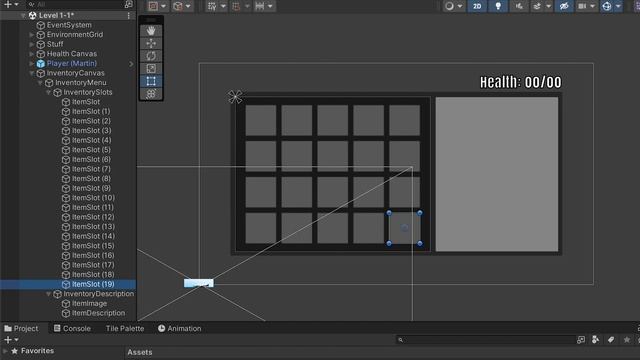Open the draw mode dropdown arrow

coord(460,6)
